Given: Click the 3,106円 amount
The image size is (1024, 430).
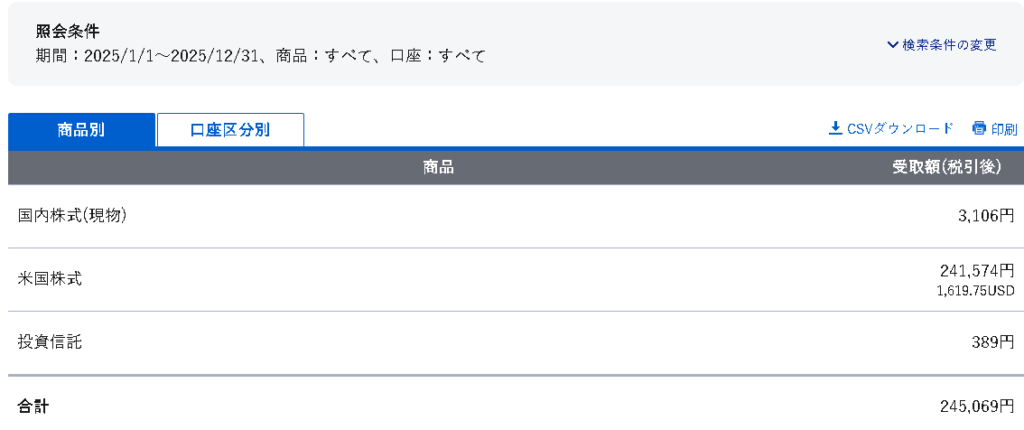Looking at the screenshot, I should pyautogui.click(x=985, y=216).
